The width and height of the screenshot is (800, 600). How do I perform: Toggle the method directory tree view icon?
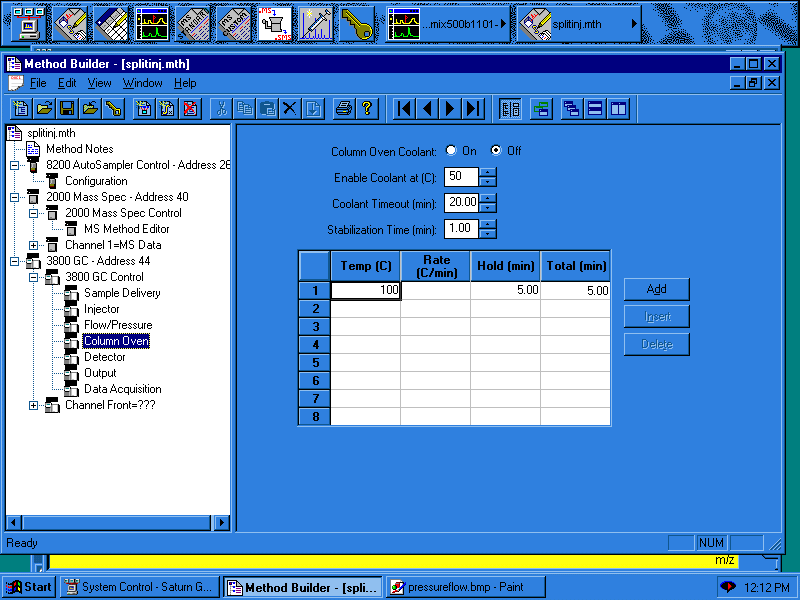[x=510, y=109]
